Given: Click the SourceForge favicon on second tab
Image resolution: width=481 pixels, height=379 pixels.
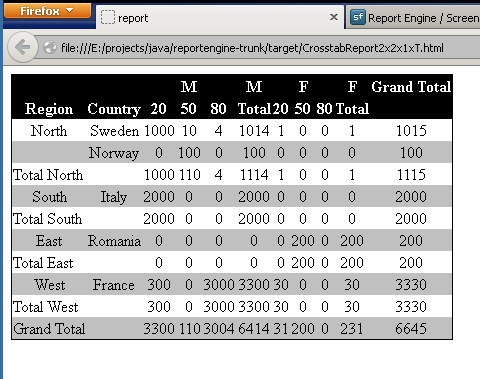Looking at the screenshot, I should pyautogui.click(x=358, y=17).
